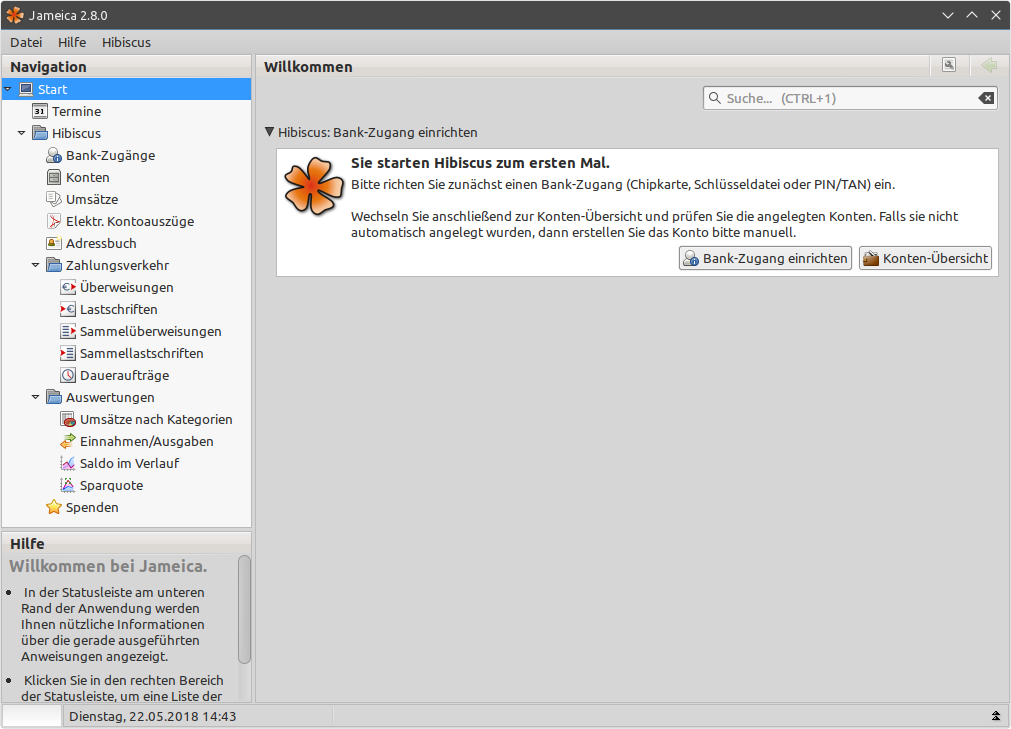Click the Umsätze icon
The height and width of the screenshot is (729, 1011).
[54, 199]
